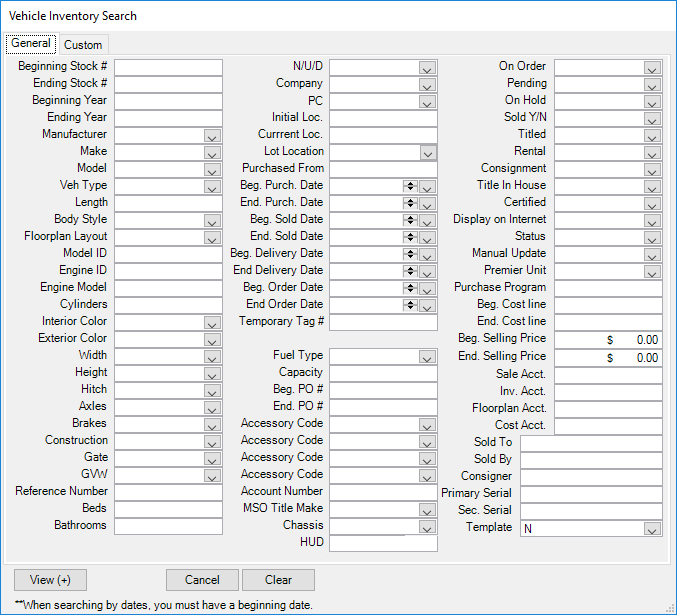Viewport: 677px width, 615px height.
Task: Expand the Veh Type dropdown
Action: click(x=212, y=187)
